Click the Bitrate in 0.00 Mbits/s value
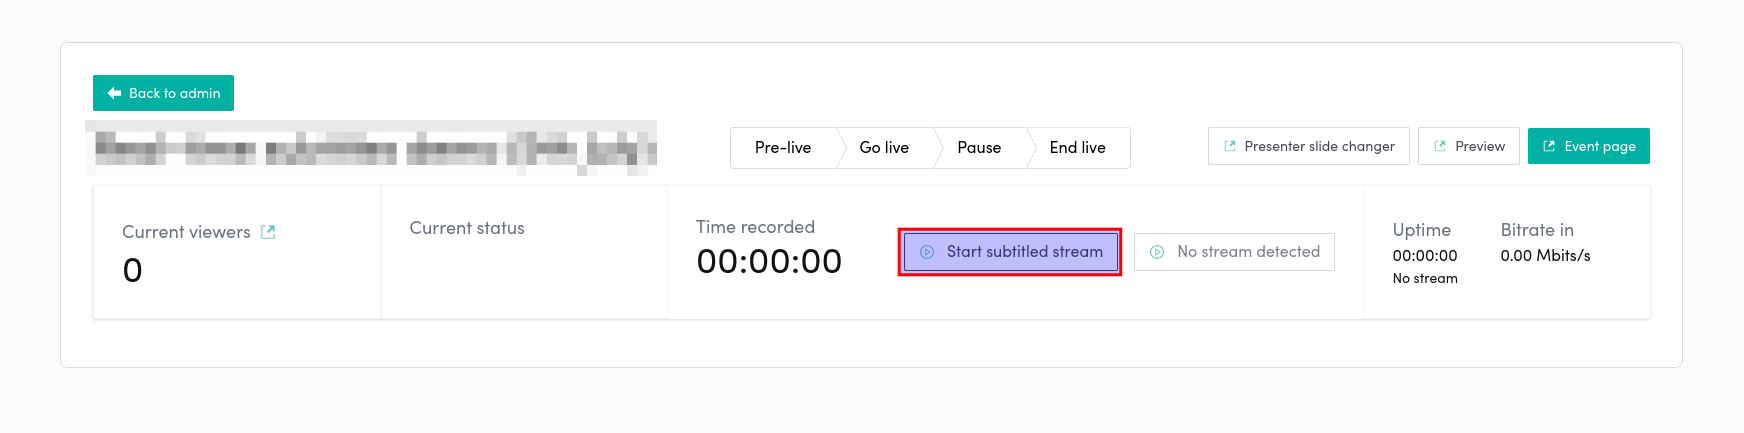This screenshot has height=433, width=1744. point(1545,256)
